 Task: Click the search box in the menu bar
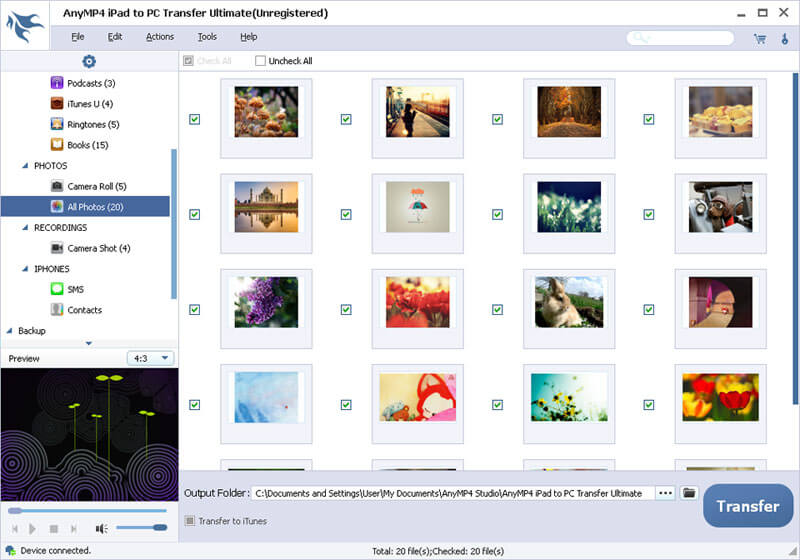680,38
